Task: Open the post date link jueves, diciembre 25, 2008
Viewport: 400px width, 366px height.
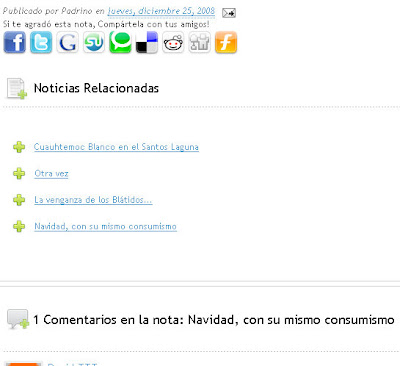Action: (161, 11)
